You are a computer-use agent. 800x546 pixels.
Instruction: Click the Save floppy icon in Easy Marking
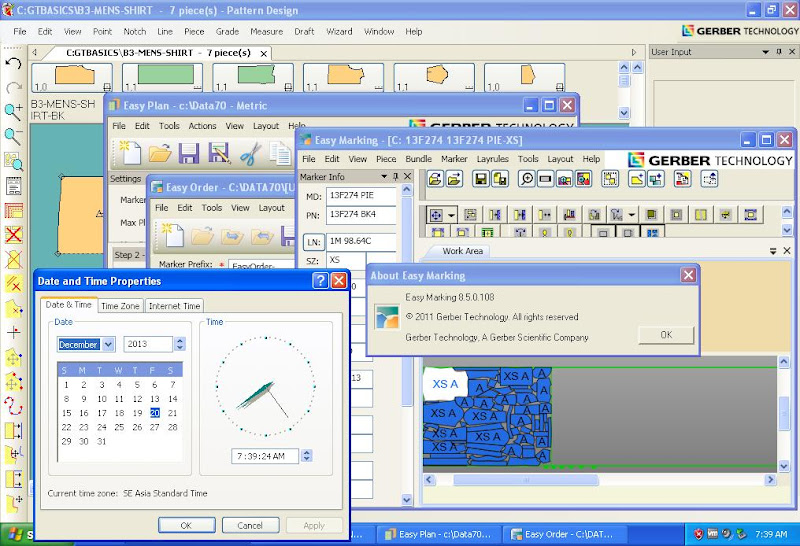[x=481, y=179]
